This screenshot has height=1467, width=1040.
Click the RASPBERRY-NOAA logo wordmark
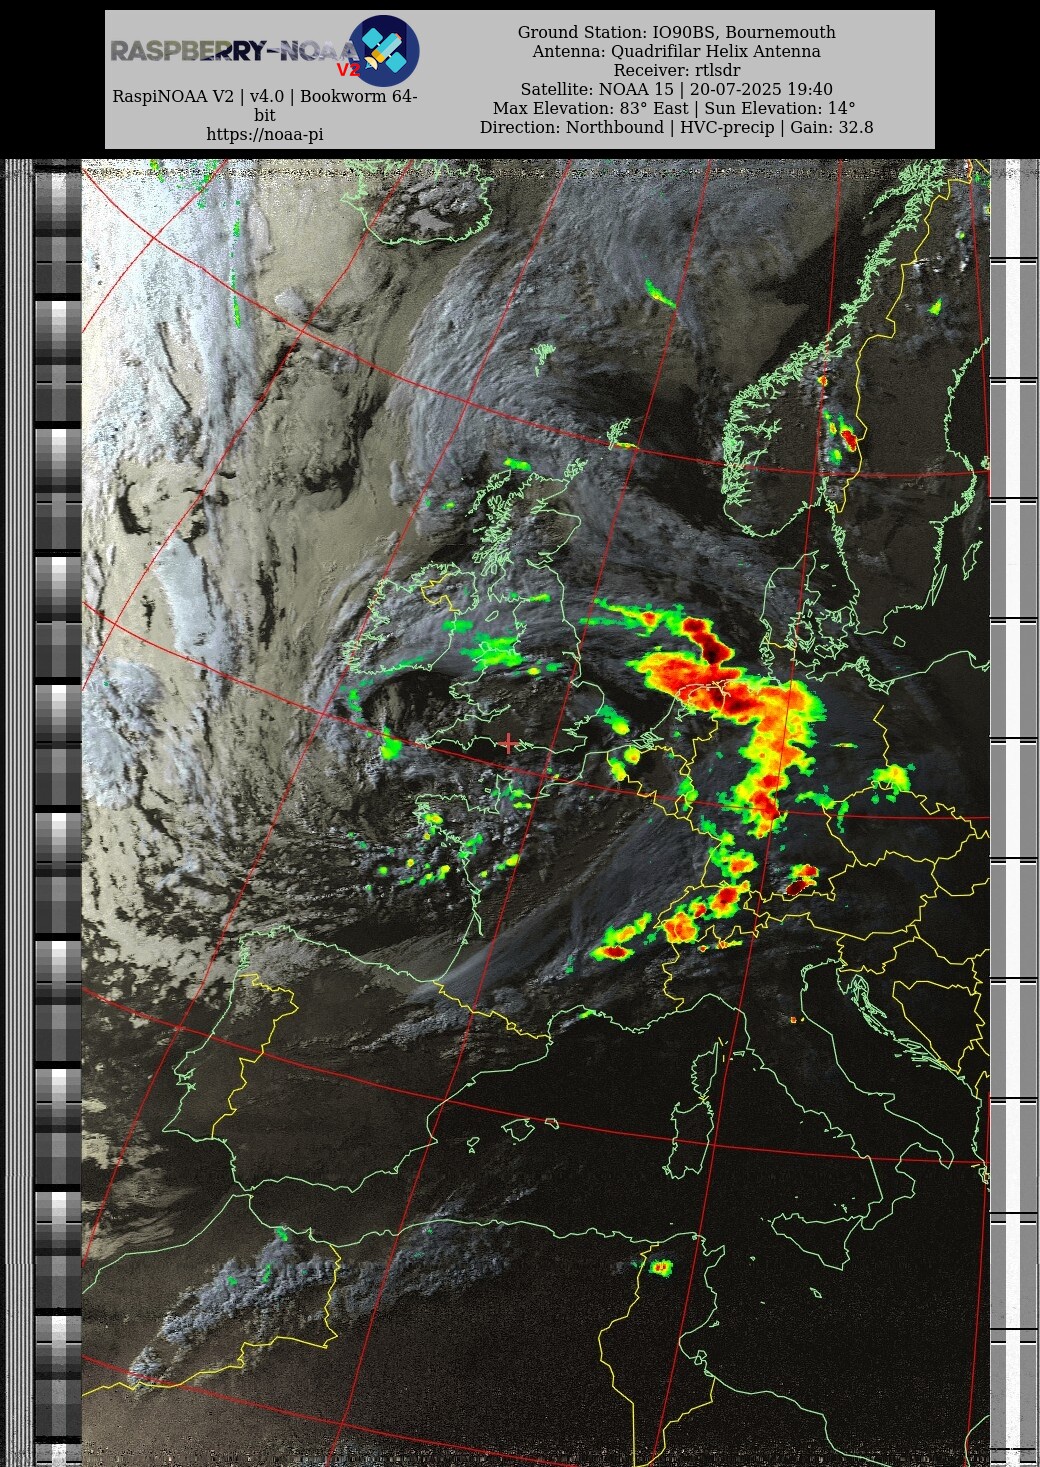233,51
